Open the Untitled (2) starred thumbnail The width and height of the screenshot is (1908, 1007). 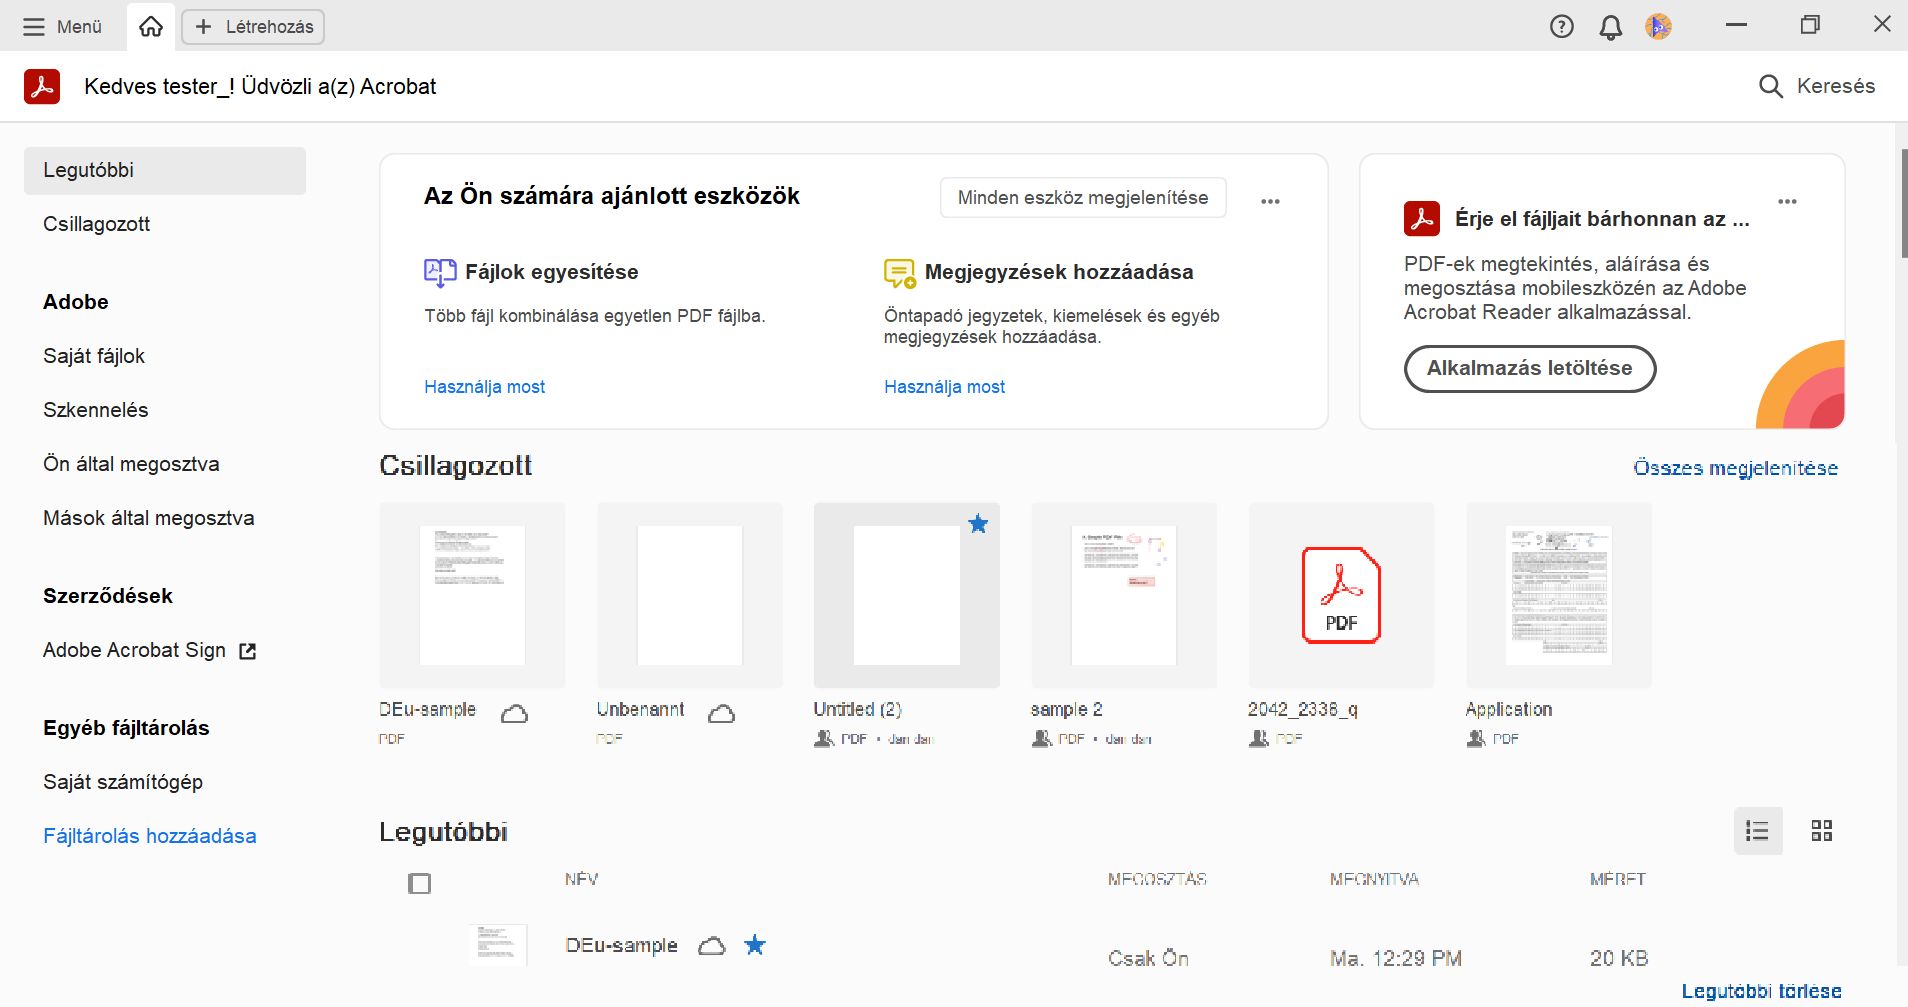pos(907,595)
